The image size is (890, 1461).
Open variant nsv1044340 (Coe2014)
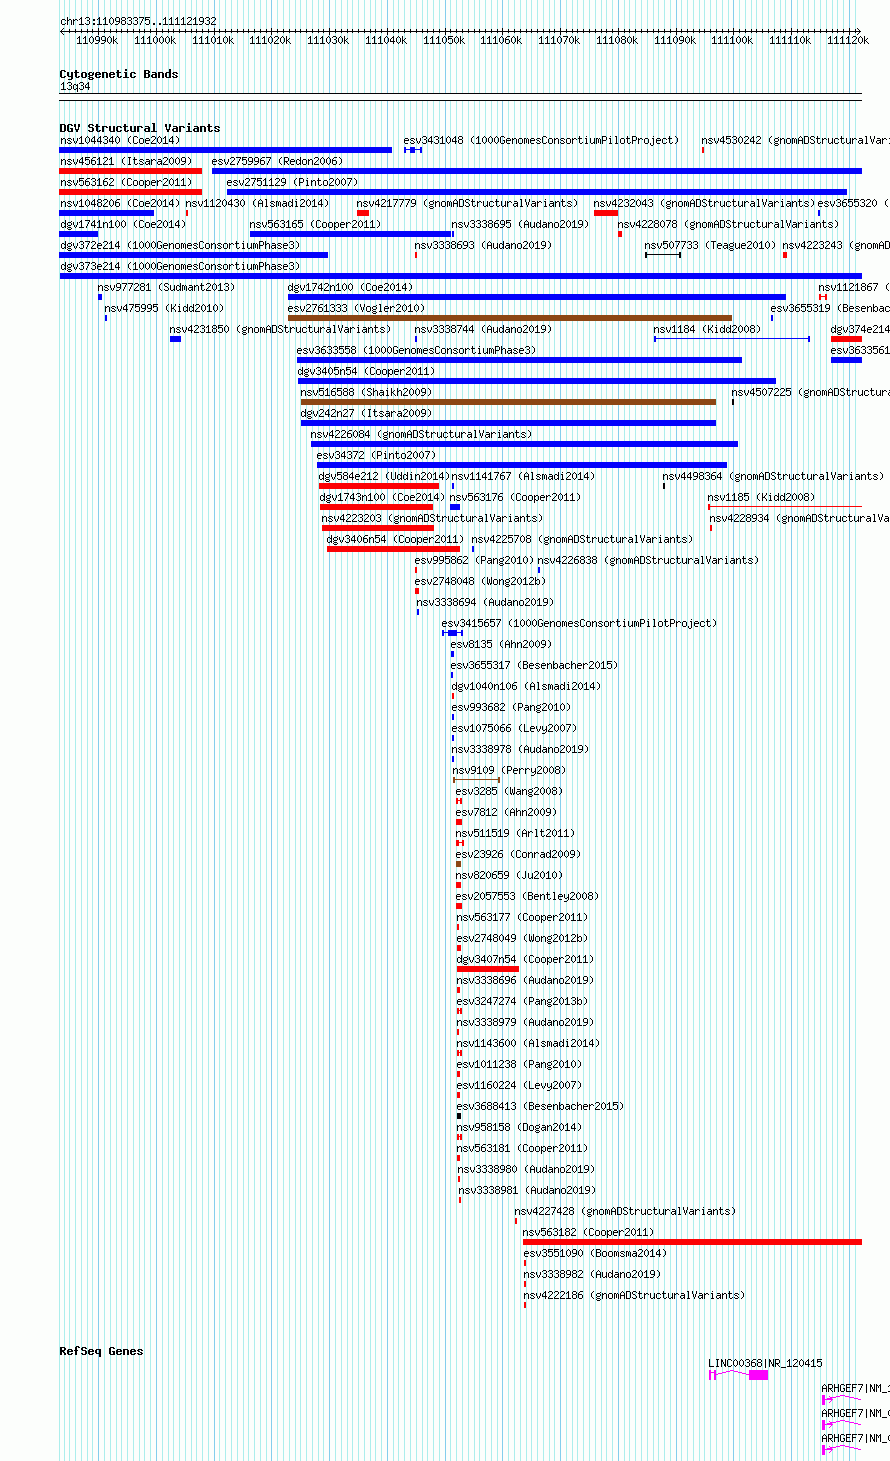(120, 140)
